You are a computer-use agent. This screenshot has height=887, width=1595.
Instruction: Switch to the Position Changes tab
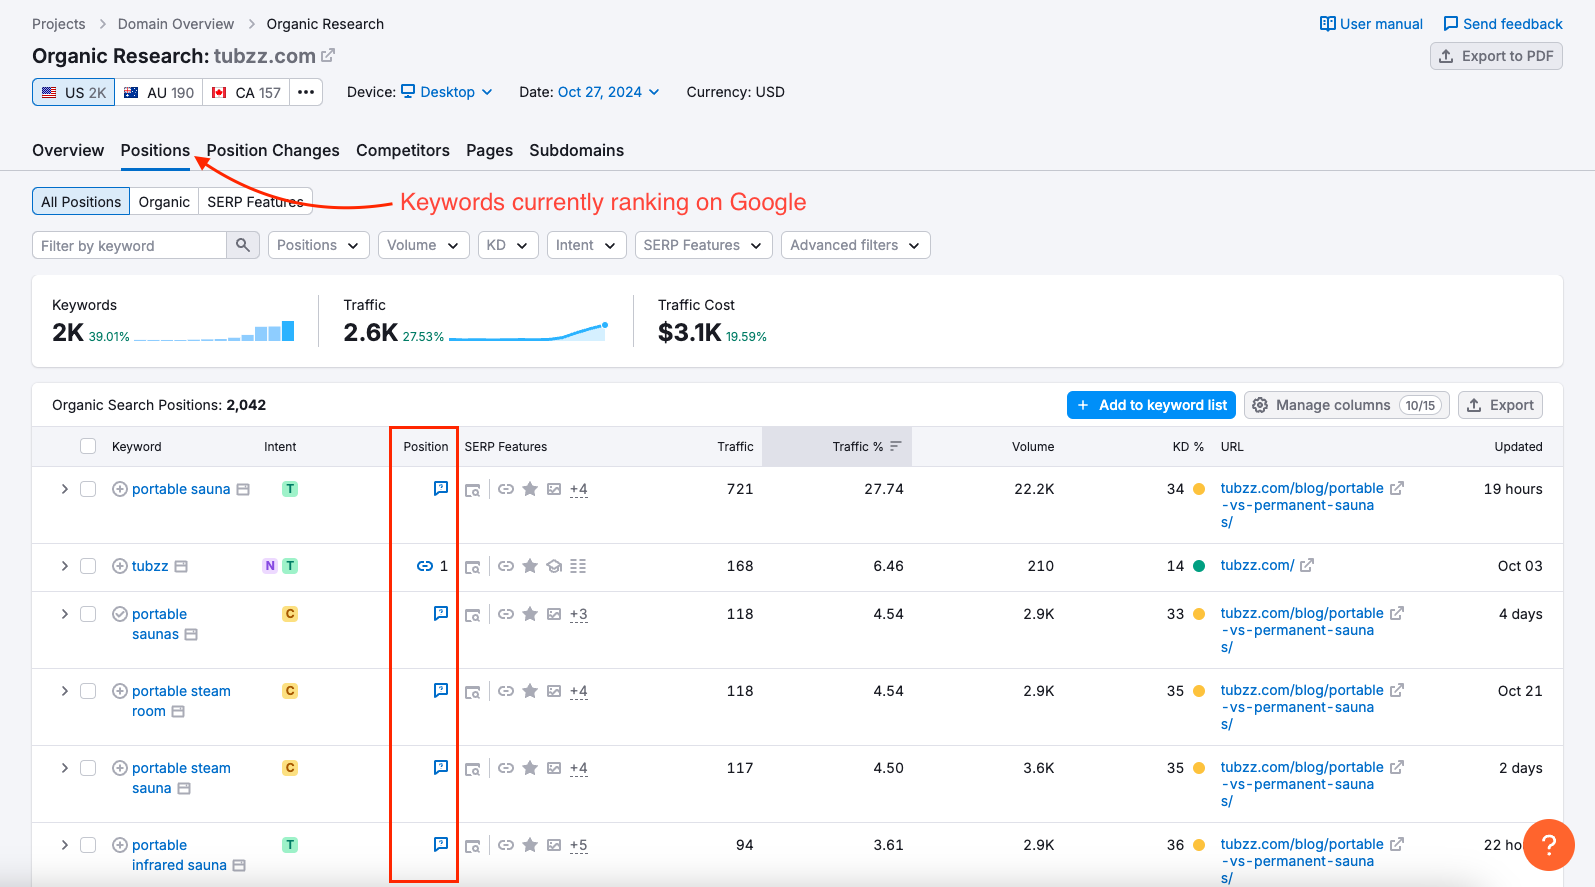pyautogui.click(x=273, y=150)
